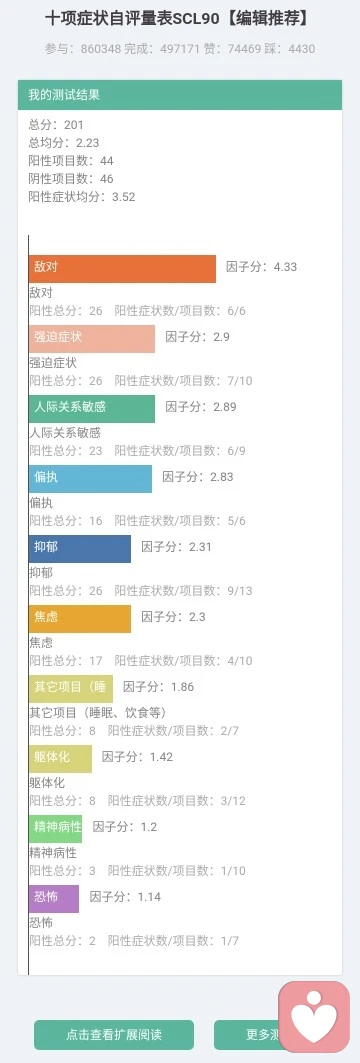Click the SCL90 page title
The height and width of the screenshot is (1063, 360).
180,19
